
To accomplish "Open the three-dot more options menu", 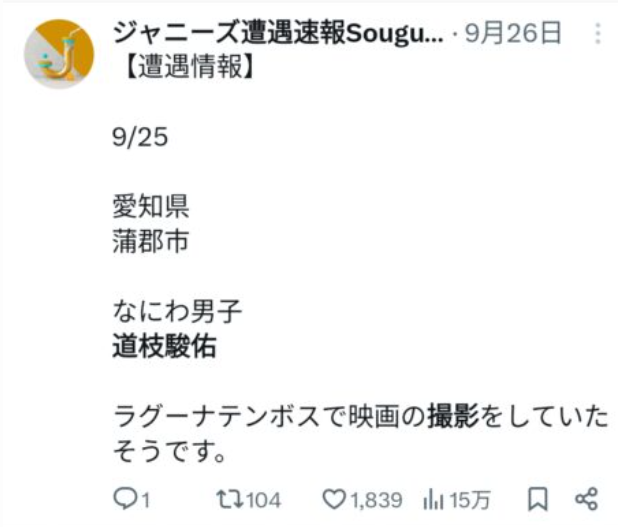I will (x=598, y=33).
